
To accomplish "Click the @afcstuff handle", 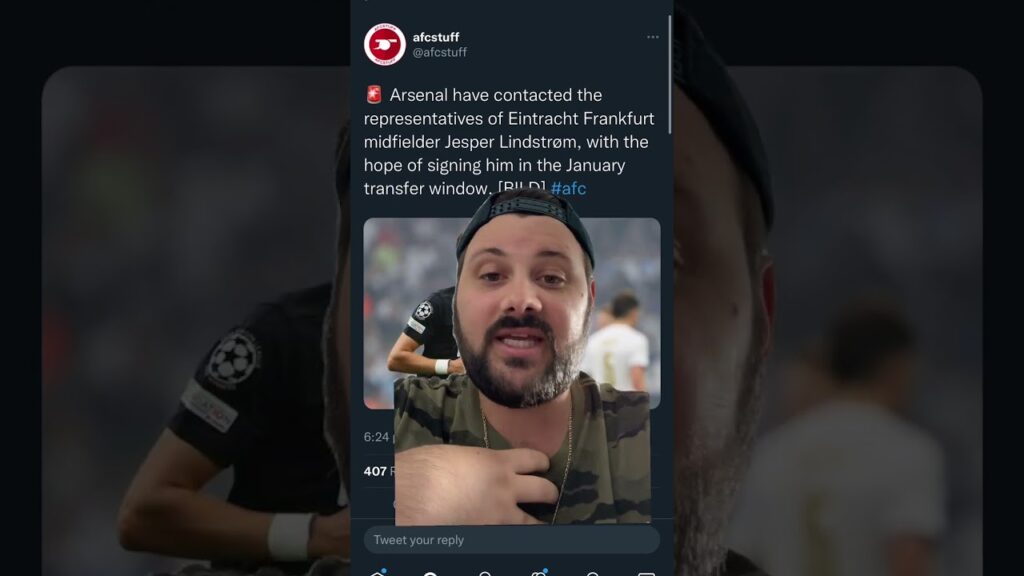I will (x=440, y=52).
